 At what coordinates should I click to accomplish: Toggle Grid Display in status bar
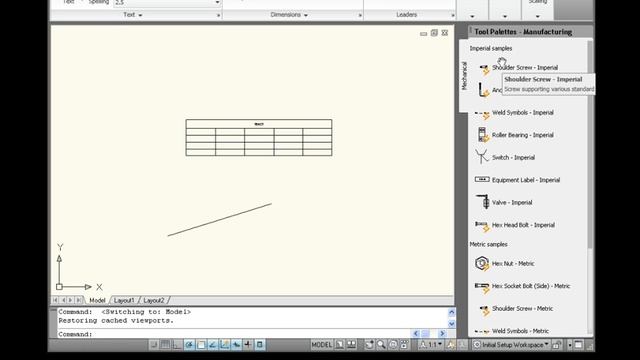click(165, 344)
